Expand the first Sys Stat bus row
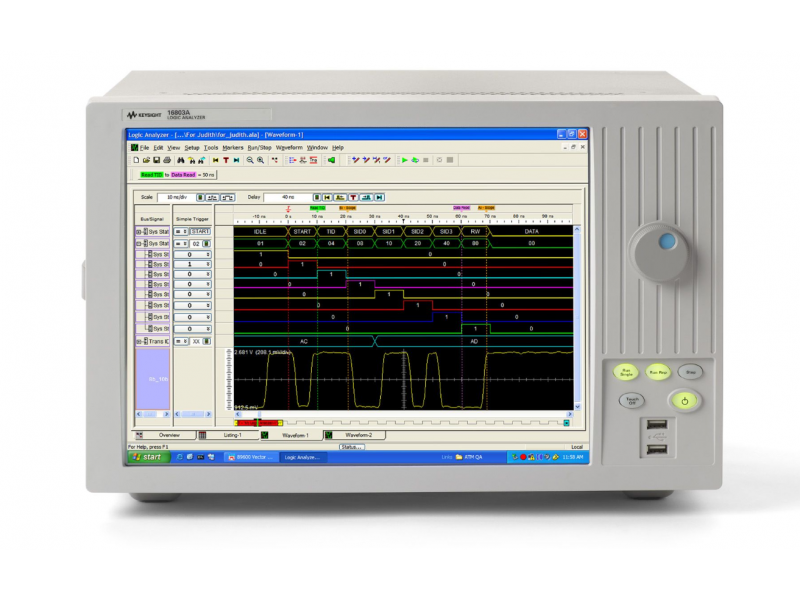Viewport: 800px width, 600px height. coord(138,231)
